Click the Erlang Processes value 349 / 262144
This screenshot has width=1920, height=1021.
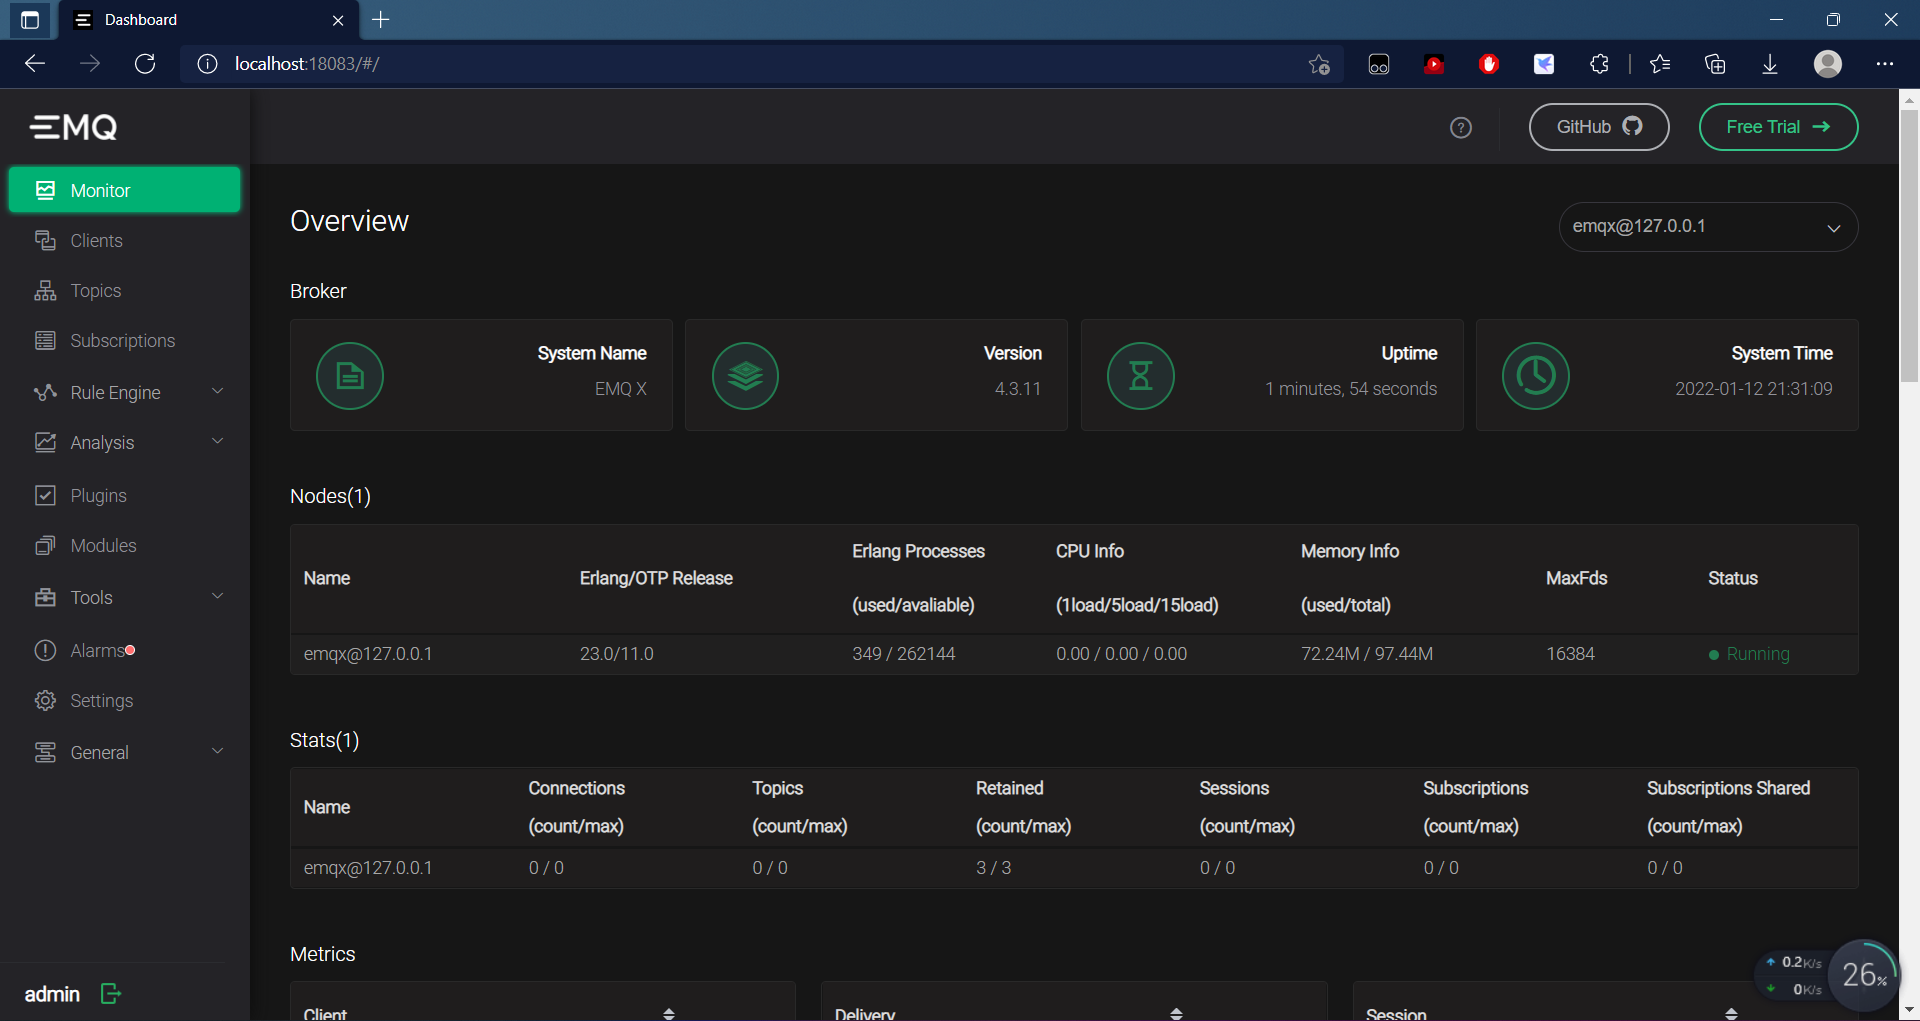tap(904, 654)
